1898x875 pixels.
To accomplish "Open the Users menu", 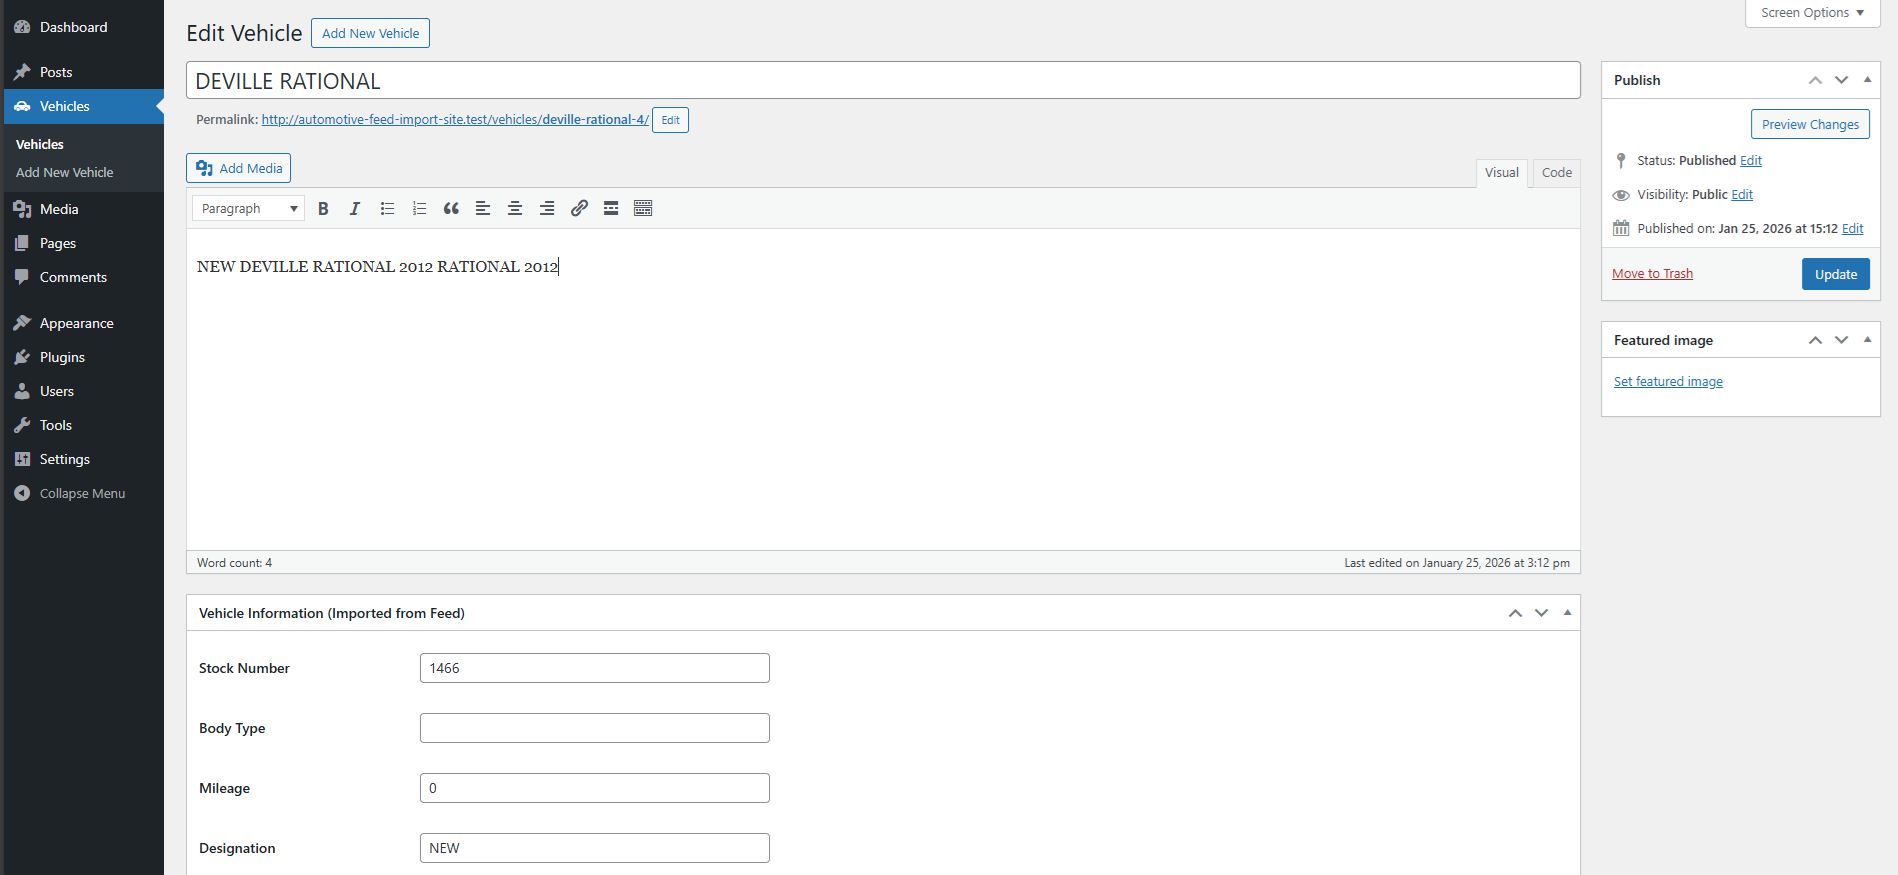I will click(x=84, y=391).
